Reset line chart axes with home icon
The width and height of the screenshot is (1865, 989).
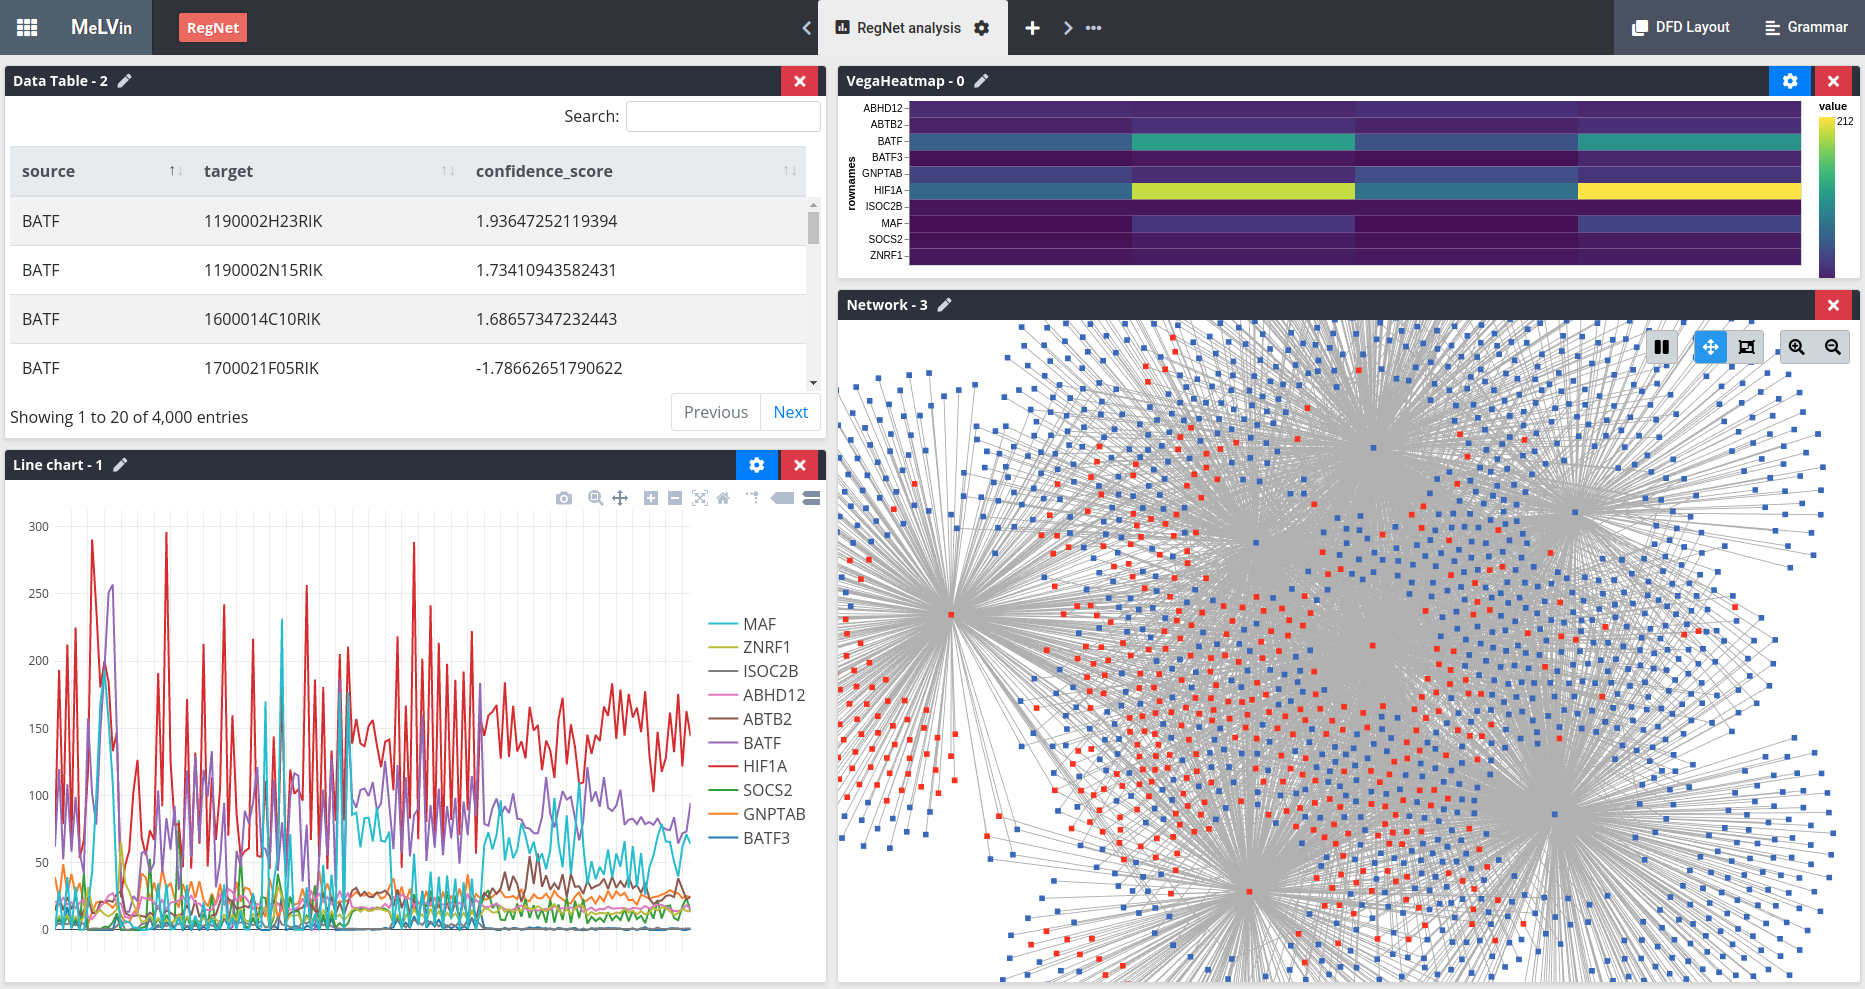[723, 498]
